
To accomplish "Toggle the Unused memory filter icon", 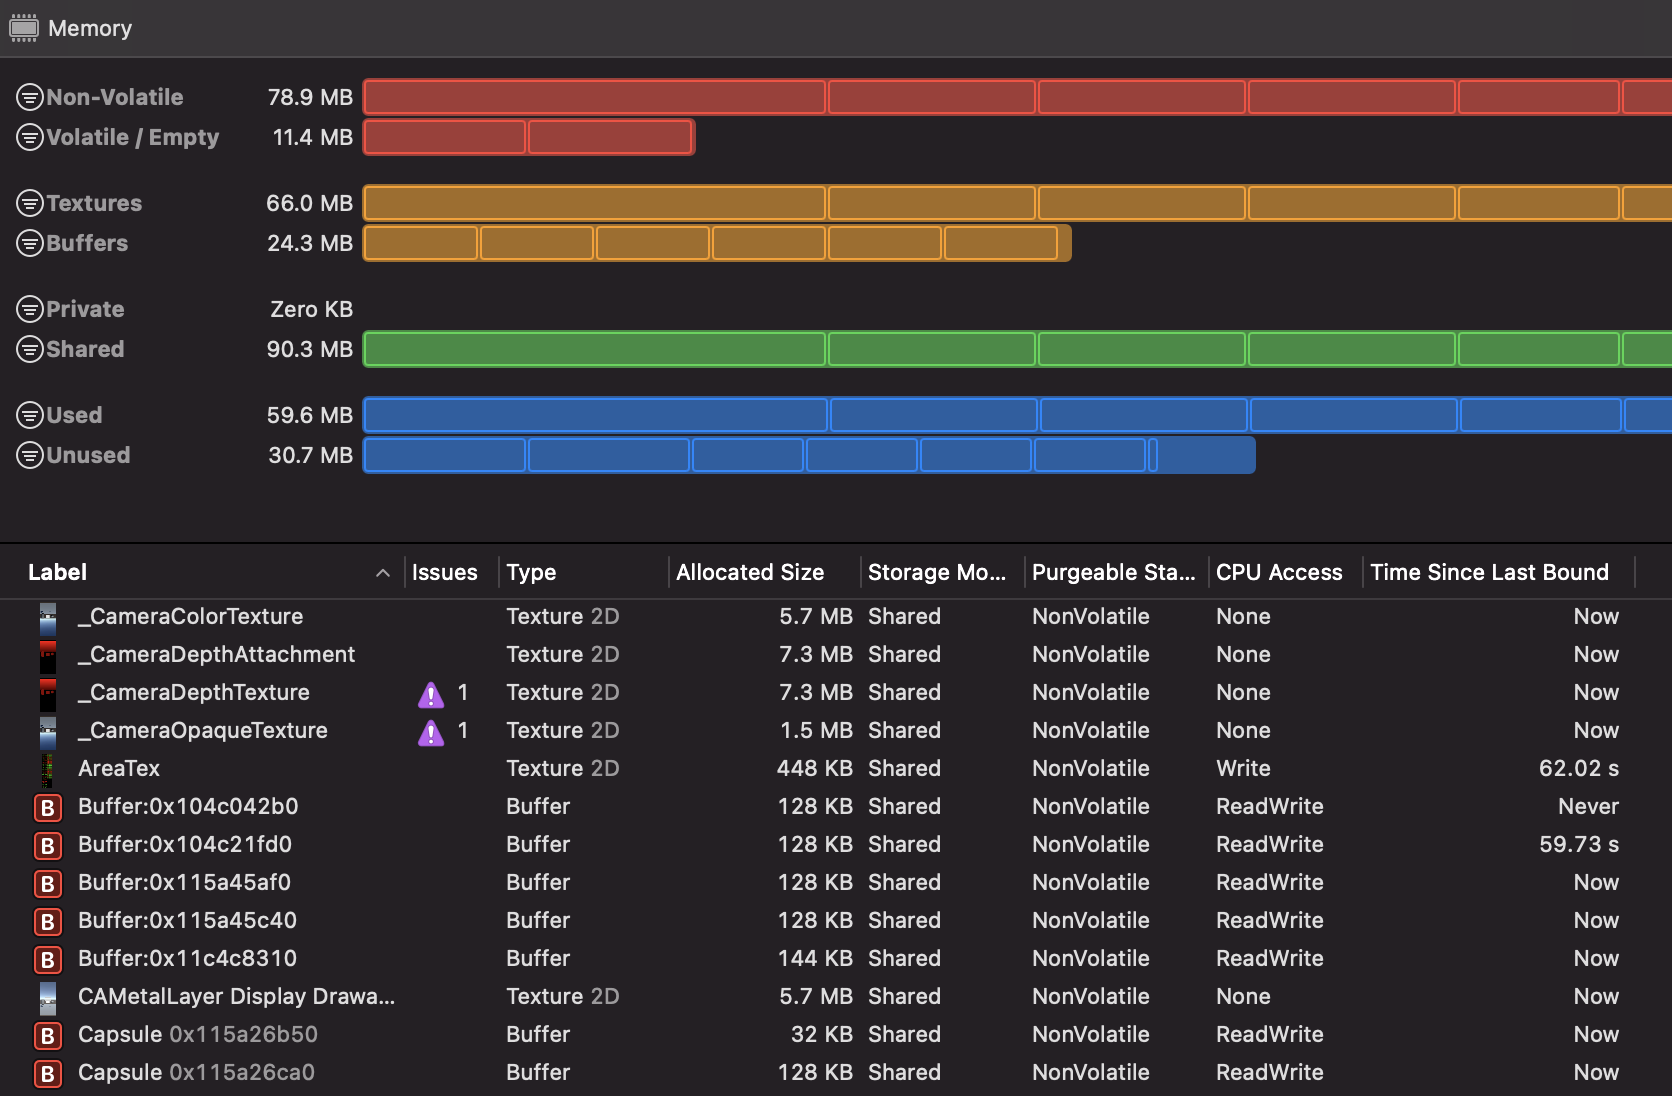I will pyautogui.click(x=30, y=455).
